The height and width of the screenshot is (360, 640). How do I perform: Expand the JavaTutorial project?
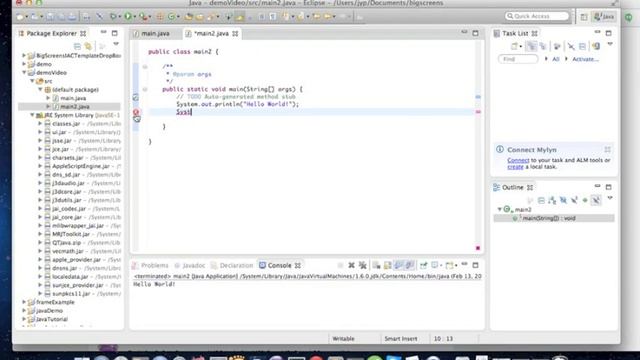[24, 319]
